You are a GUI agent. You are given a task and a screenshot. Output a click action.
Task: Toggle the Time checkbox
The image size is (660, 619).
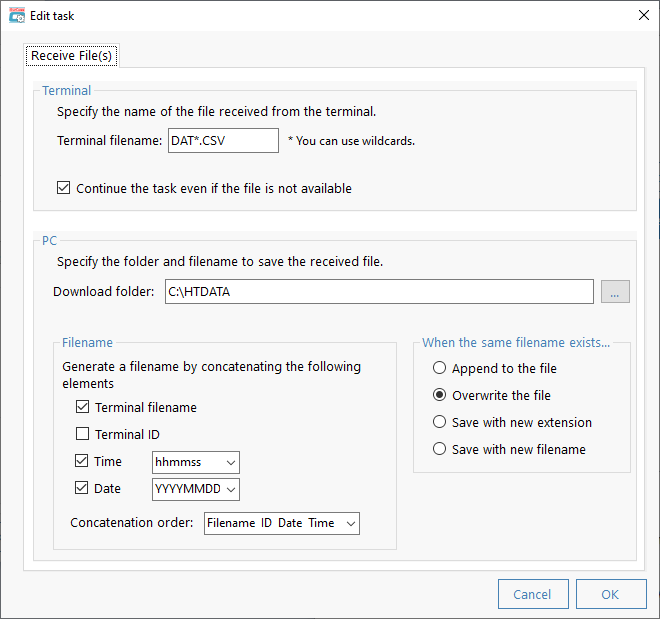[x=82, y=461]
